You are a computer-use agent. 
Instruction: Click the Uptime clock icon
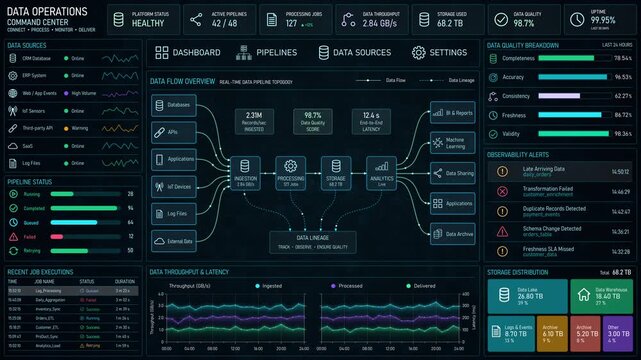577,20
